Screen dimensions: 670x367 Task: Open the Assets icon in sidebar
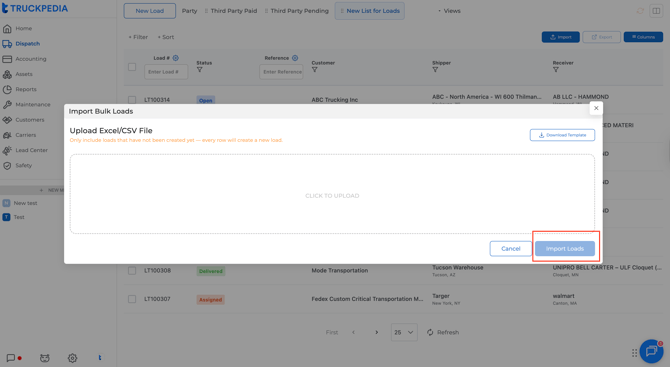[x=7, y=74]
